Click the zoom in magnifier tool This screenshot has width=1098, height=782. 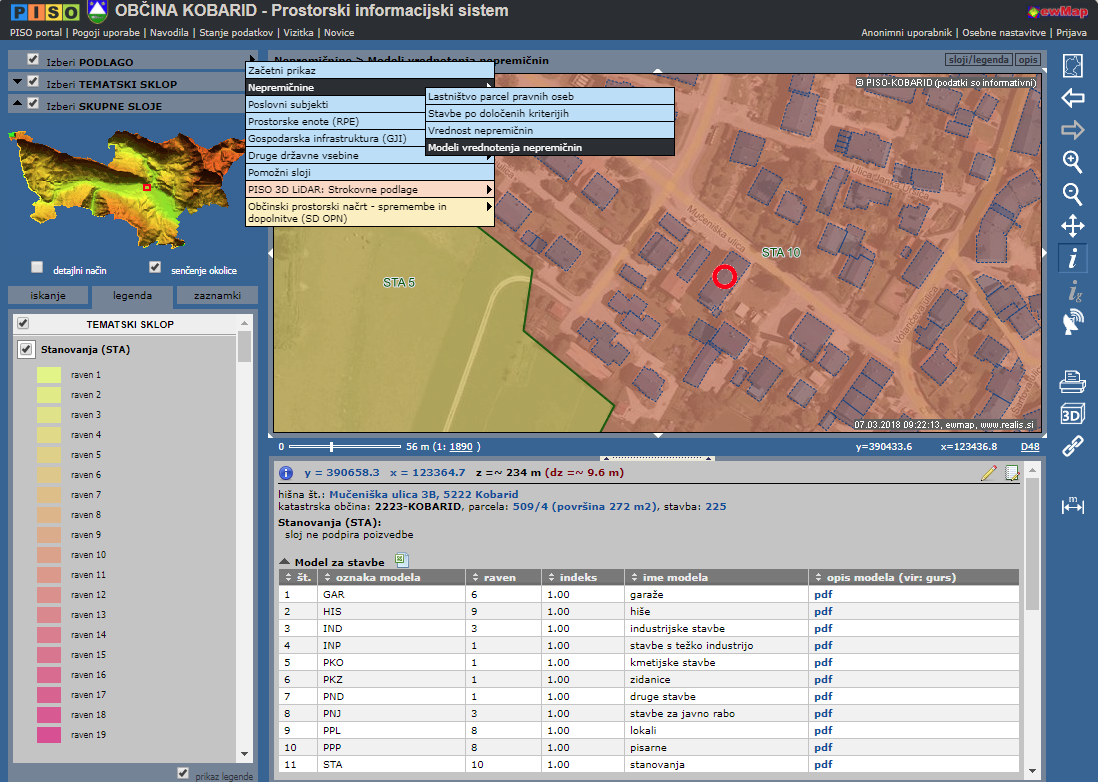coord(1072,162)
